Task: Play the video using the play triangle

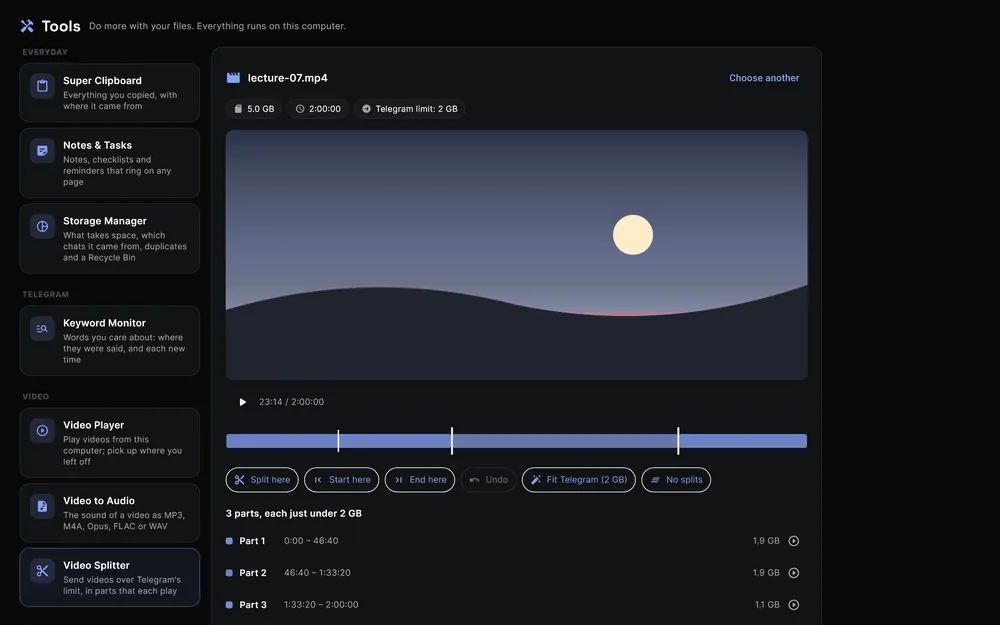Action: (x=242, y=402)
